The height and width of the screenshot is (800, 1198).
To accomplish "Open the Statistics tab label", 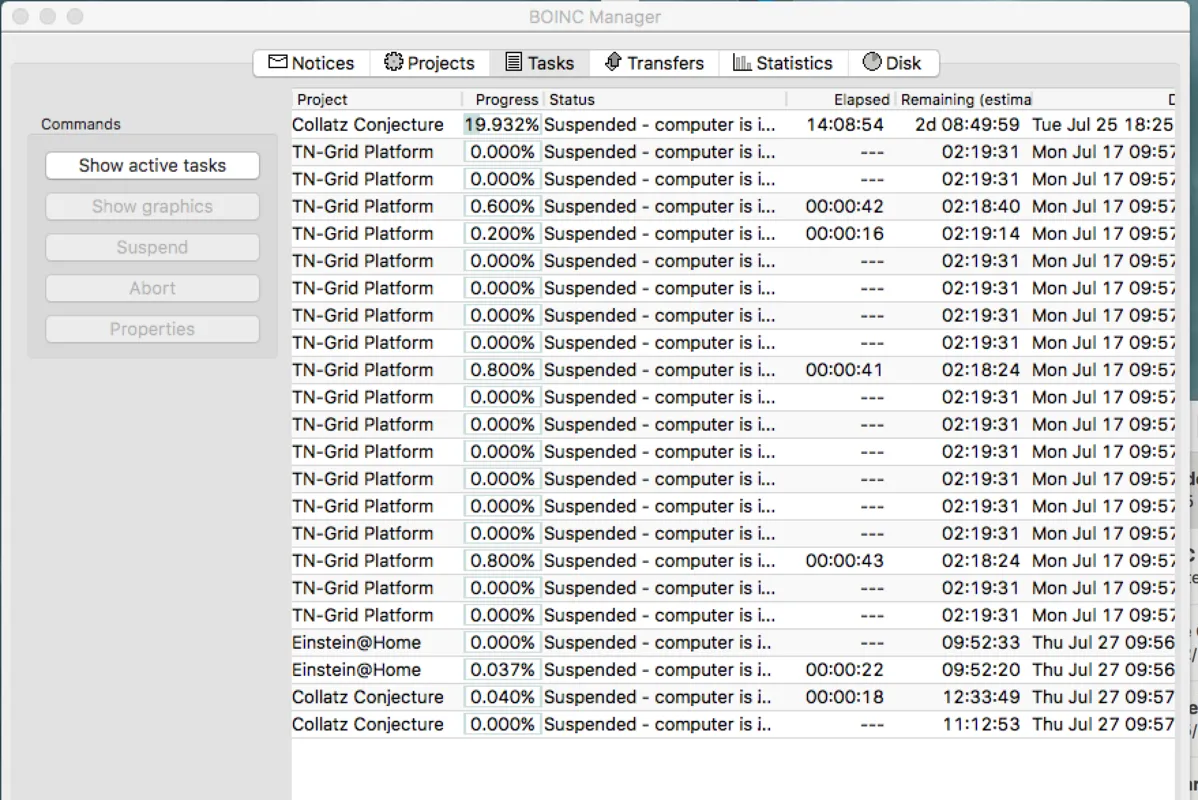I will click(795, 63).
